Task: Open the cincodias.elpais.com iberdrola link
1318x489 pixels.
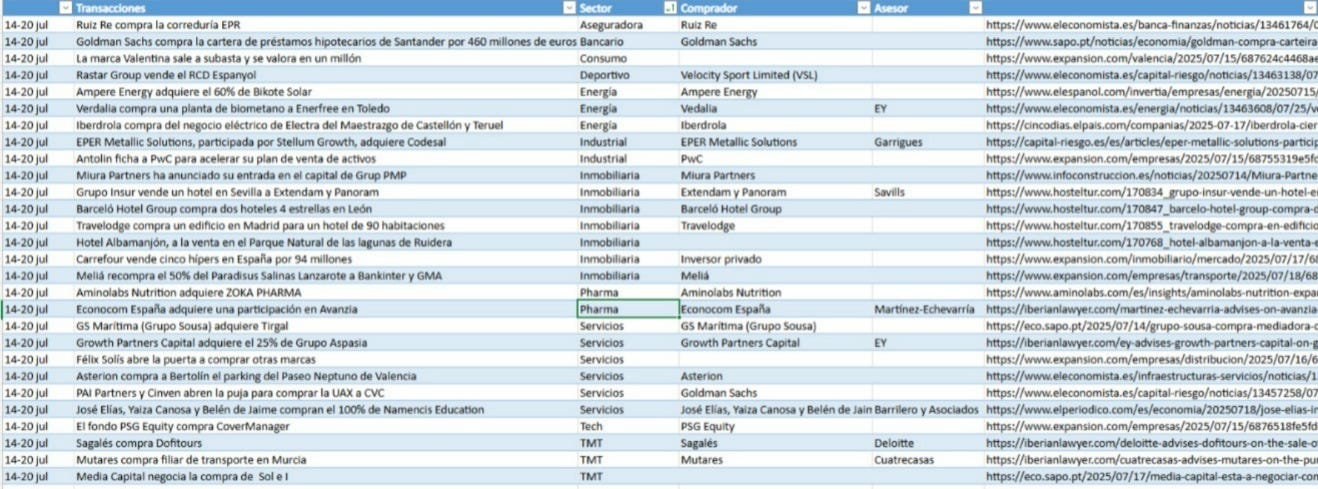Action: pos(1151,126)
